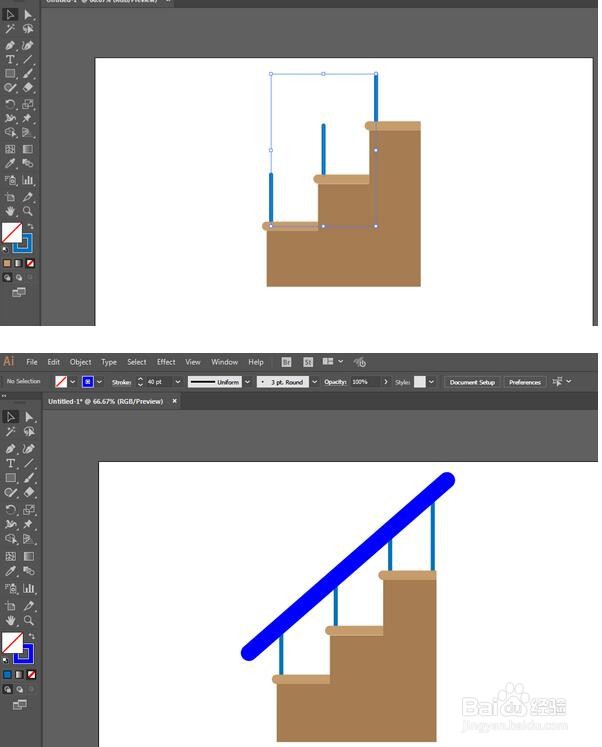Screen dimensions: 602x747
Task: Activate the Rotate tool in lower screenshot
Action: pos(10,510)
